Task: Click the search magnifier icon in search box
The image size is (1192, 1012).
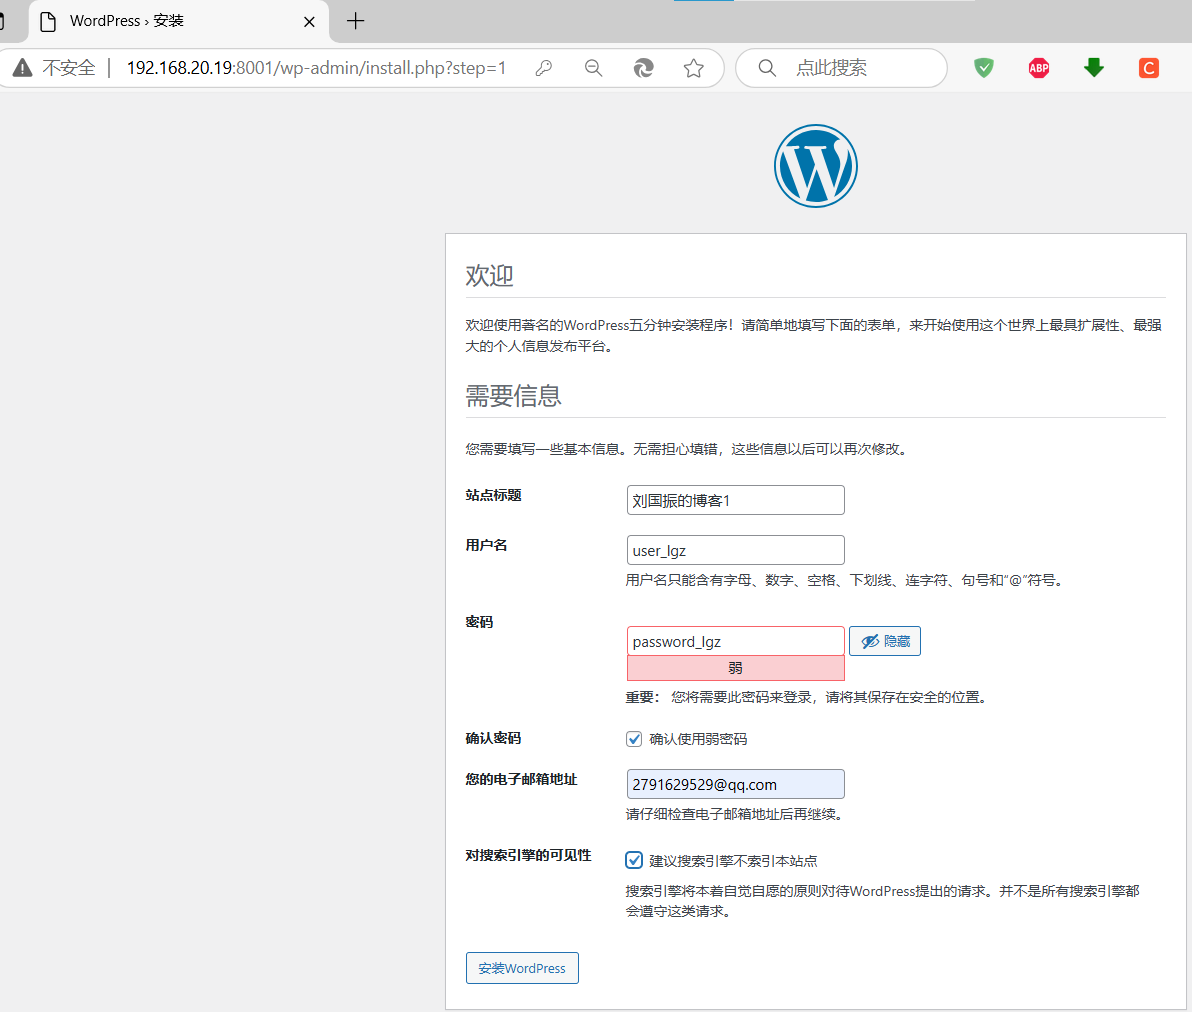Action: point(767,68)
